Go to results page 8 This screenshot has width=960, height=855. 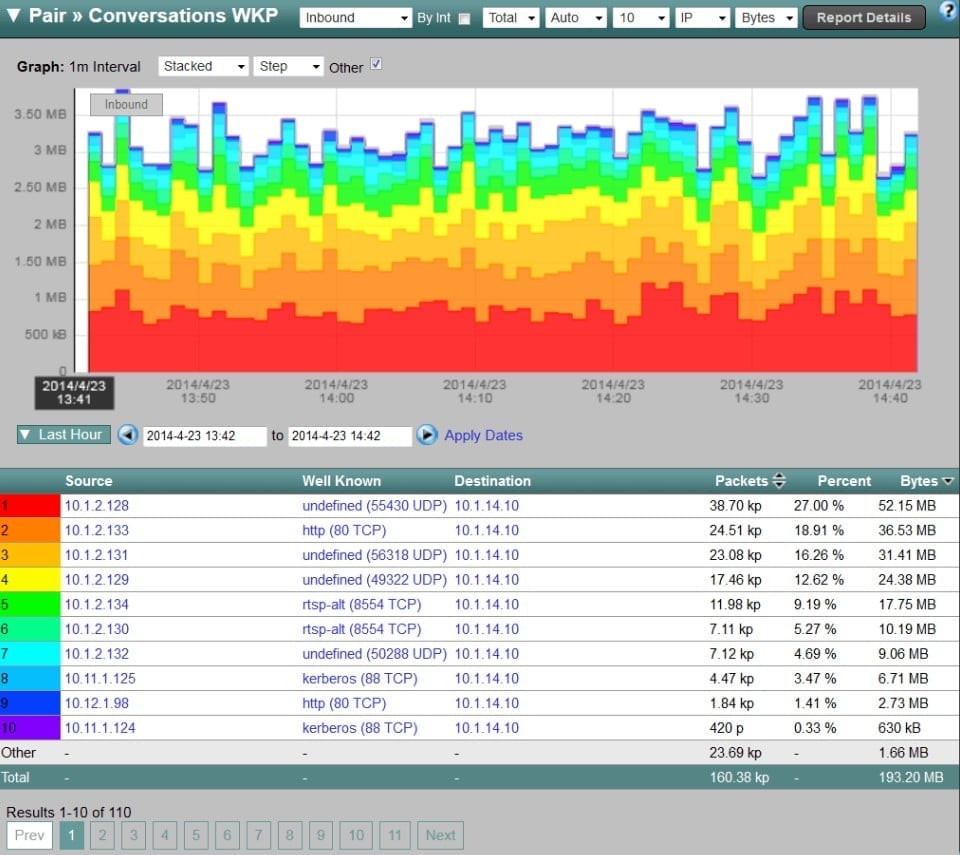coord(290,835)
